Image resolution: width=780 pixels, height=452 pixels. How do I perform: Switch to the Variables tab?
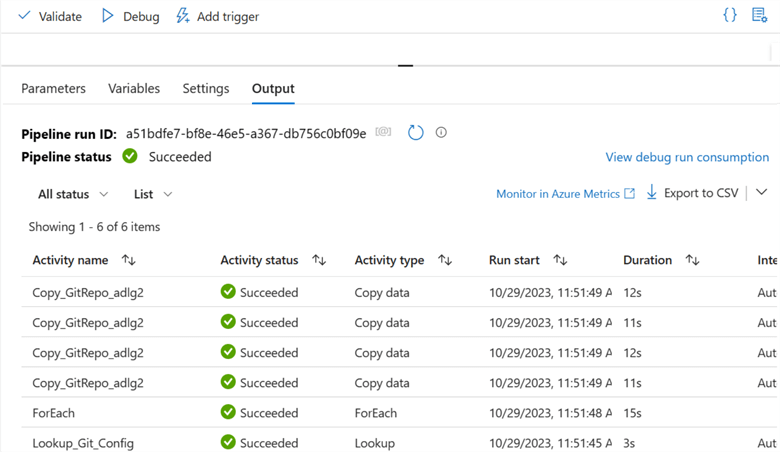(x=134, y=88)
